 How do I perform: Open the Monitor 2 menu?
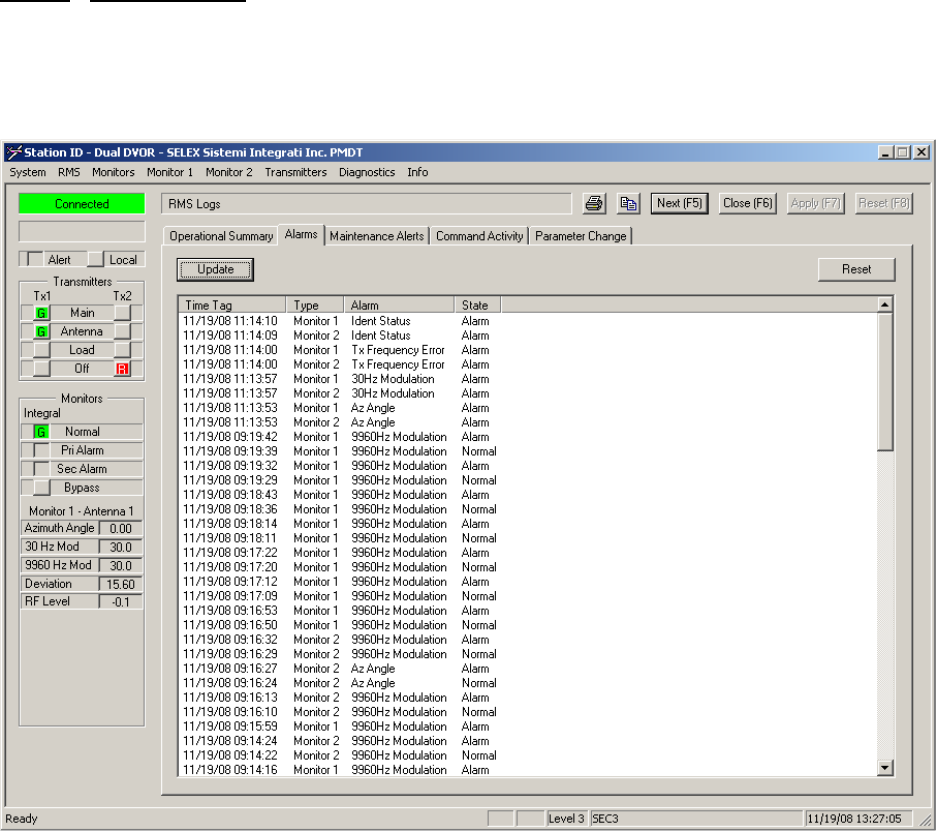pos(229,173)
